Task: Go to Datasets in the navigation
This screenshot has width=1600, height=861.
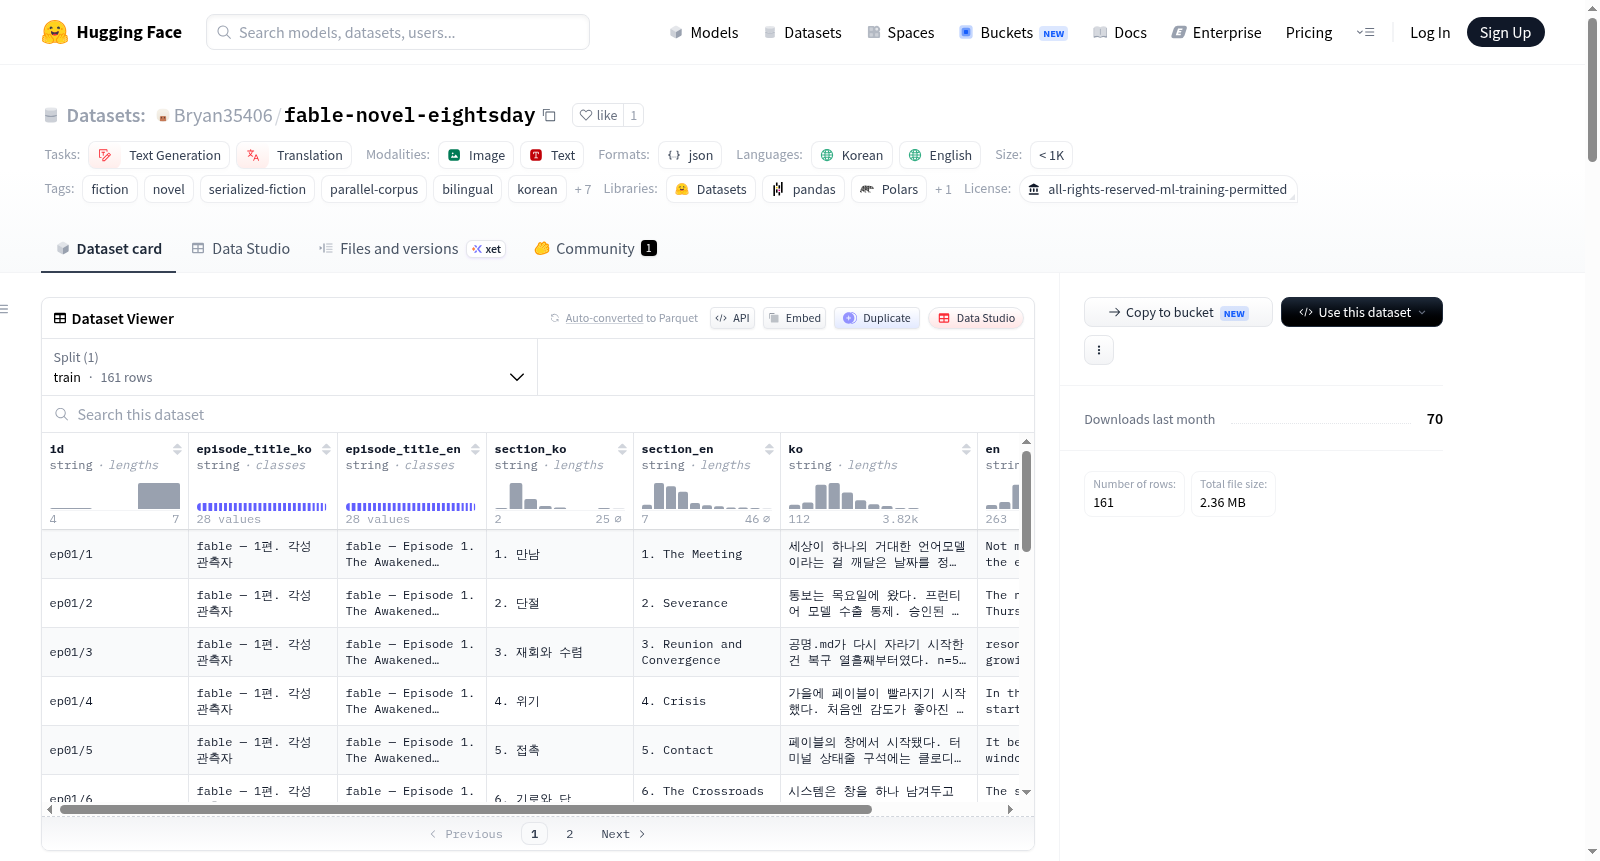Action: coord(803,32)
